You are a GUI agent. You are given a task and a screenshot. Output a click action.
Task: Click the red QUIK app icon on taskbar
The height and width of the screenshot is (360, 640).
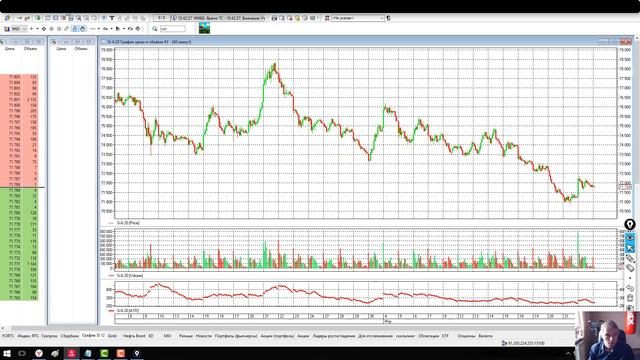pos(72,353)
